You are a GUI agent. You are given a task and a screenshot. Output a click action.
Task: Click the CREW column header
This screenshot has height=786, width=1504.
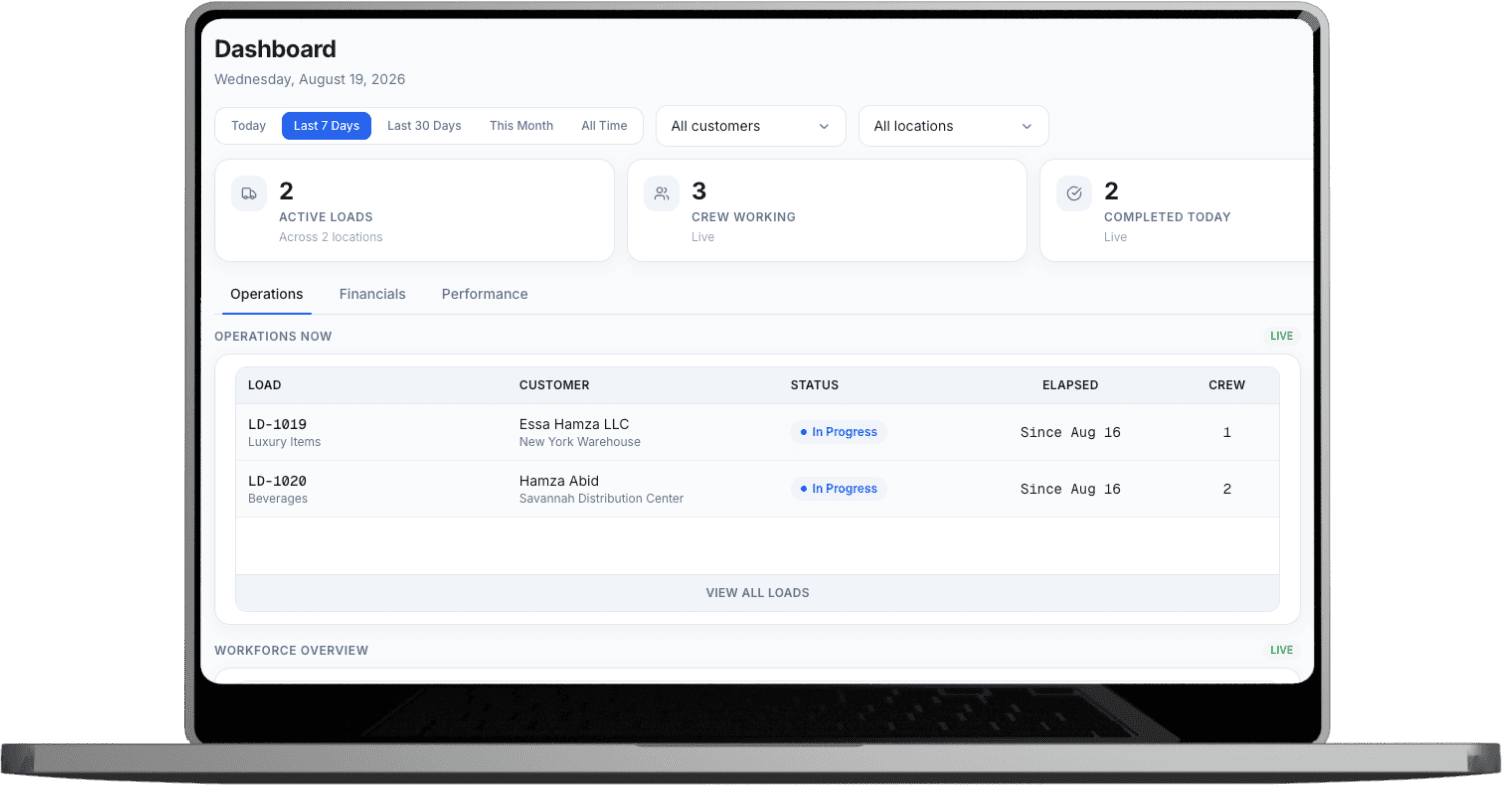[x=1227, y=385]
